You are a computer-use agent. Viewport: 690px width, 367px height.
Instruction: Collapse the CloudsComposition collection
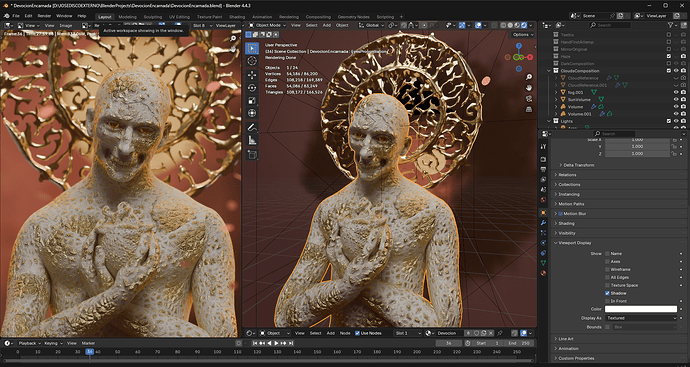549,71
